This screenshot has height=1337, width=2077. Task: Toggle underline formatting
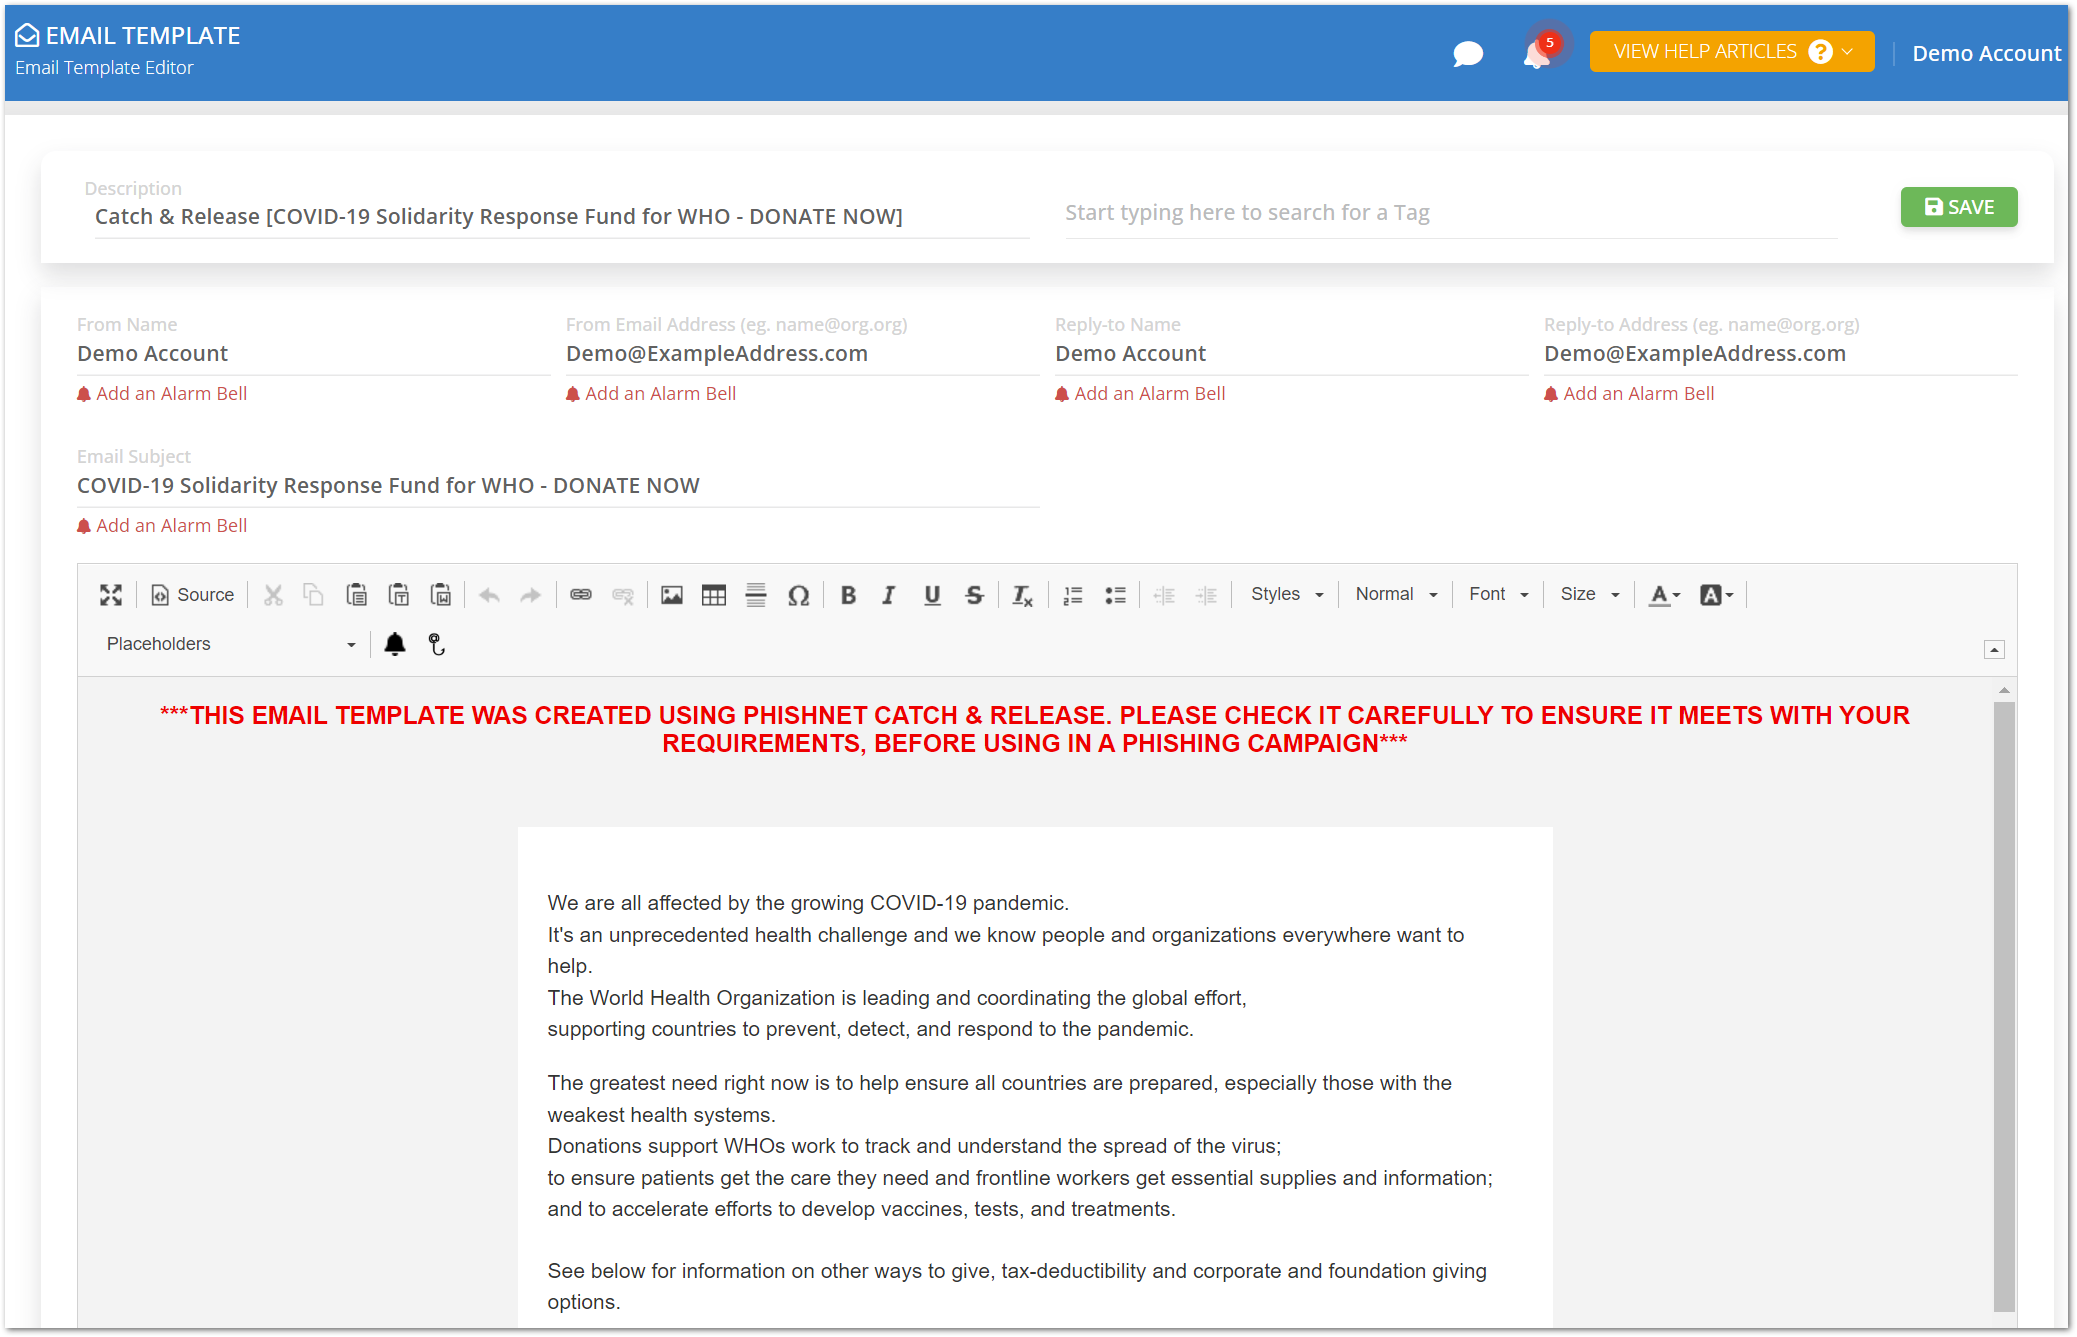tap(932, 595)
